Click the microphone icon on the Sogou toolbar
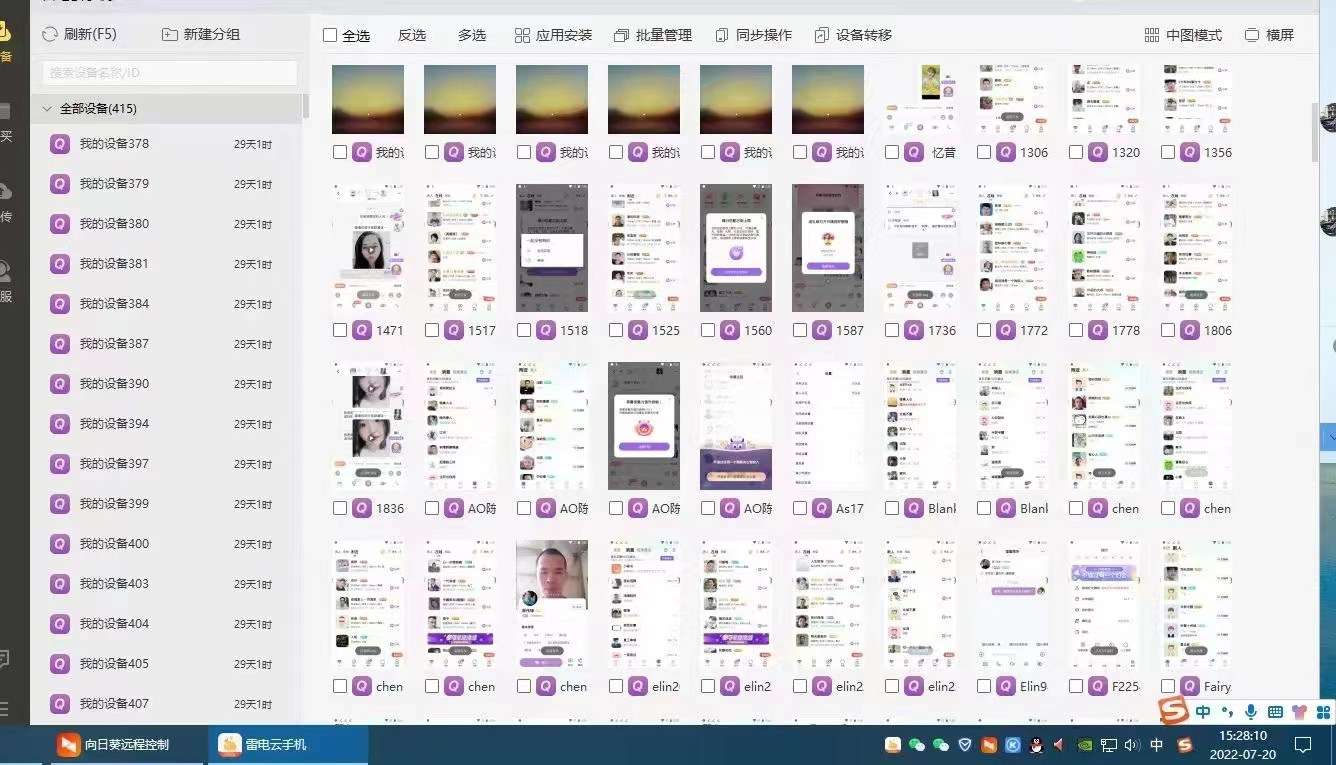Image resolution: width=1336 pixels, height=765 pixels. (1250, 712)
